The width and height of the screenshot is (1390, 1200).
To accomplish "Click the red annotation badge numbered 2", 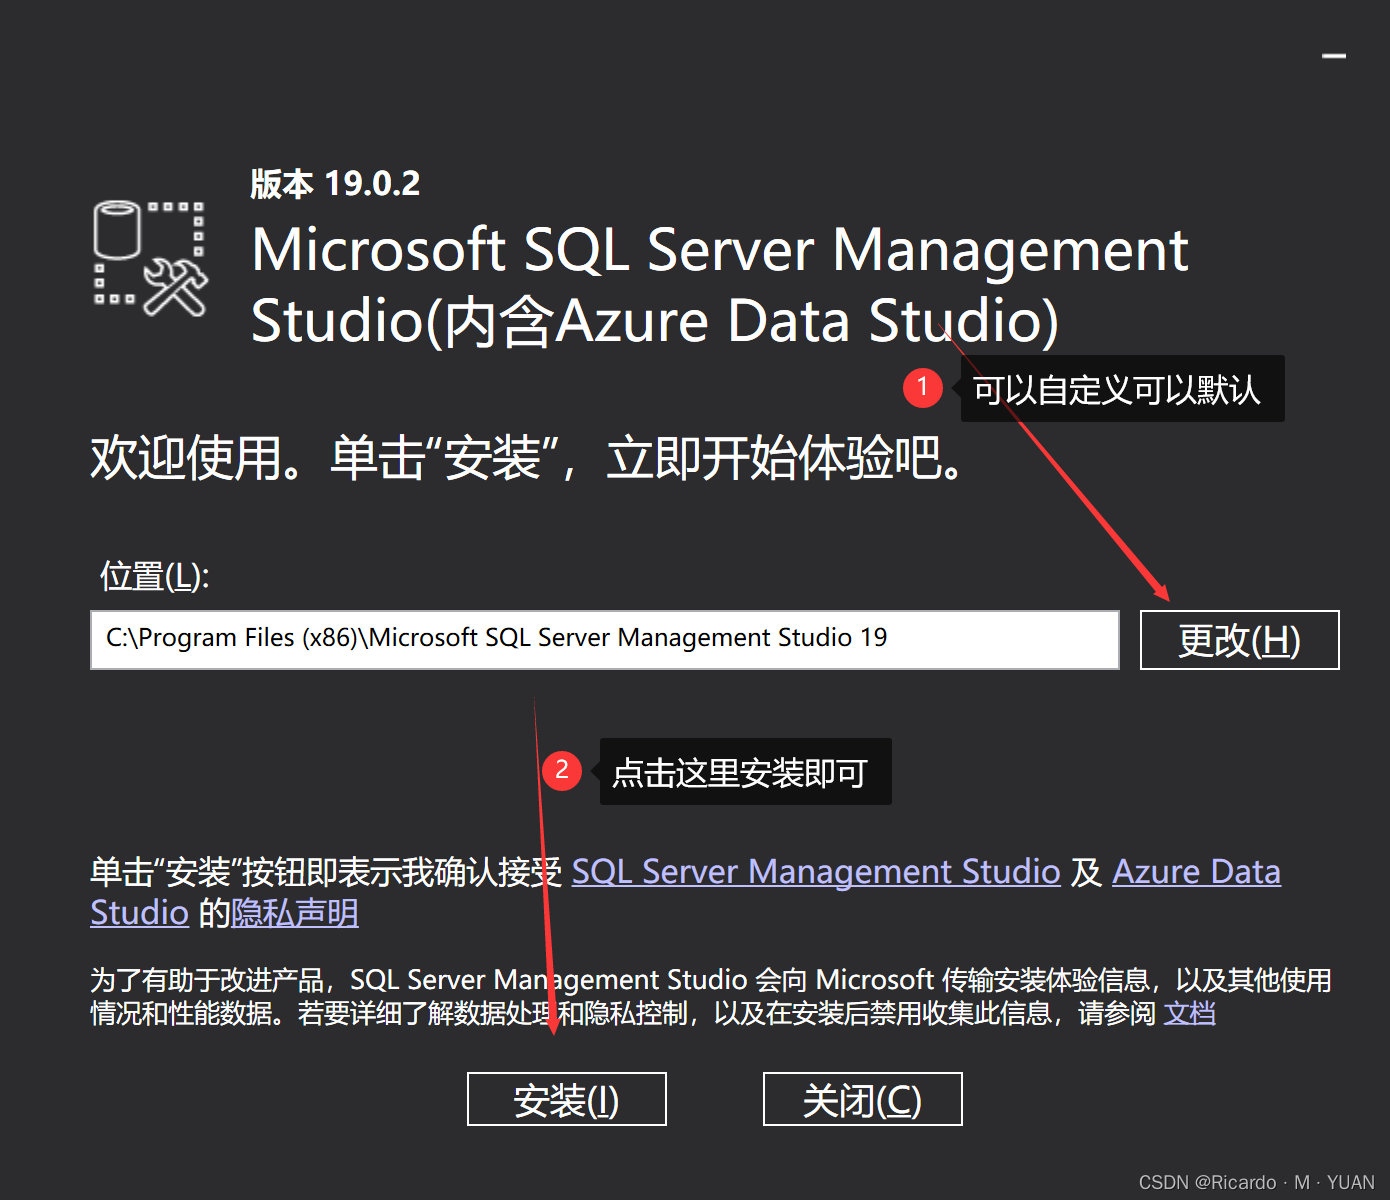I will point(562,771).
